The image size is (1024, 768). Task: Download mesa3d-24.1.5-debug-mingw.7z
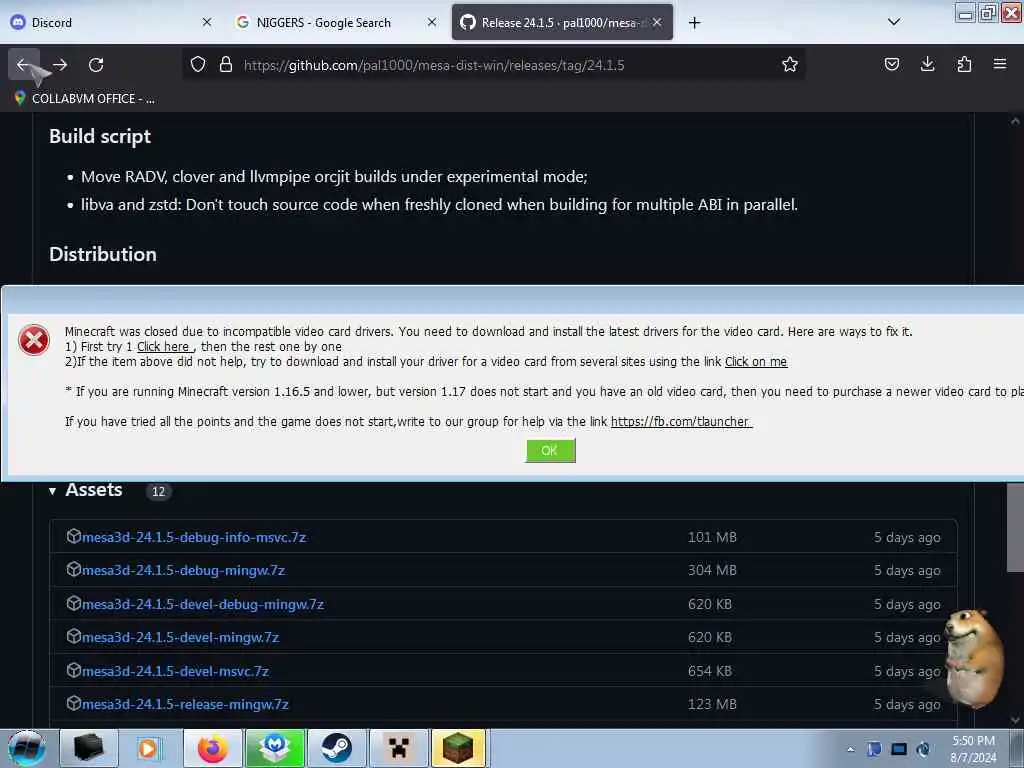point(183,571)
